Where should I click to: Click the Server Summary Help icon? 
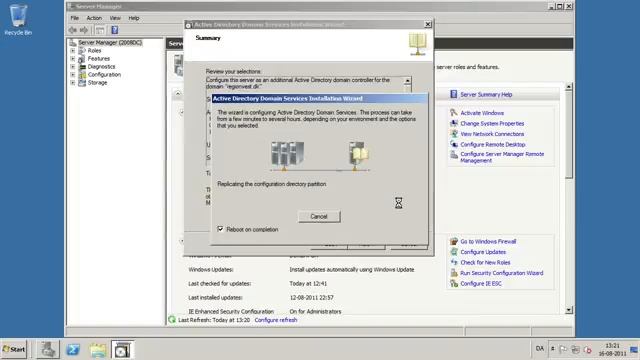[453, 94]
